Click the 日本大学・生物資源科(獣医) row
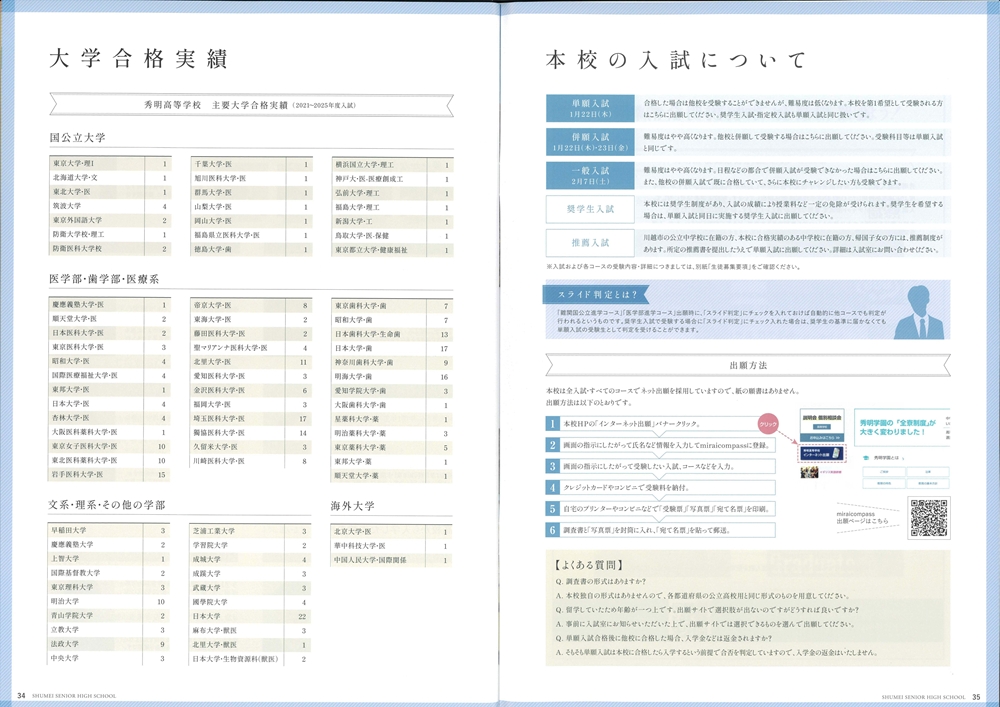Viewport: 1000px width, 707px height. [251, 659]
